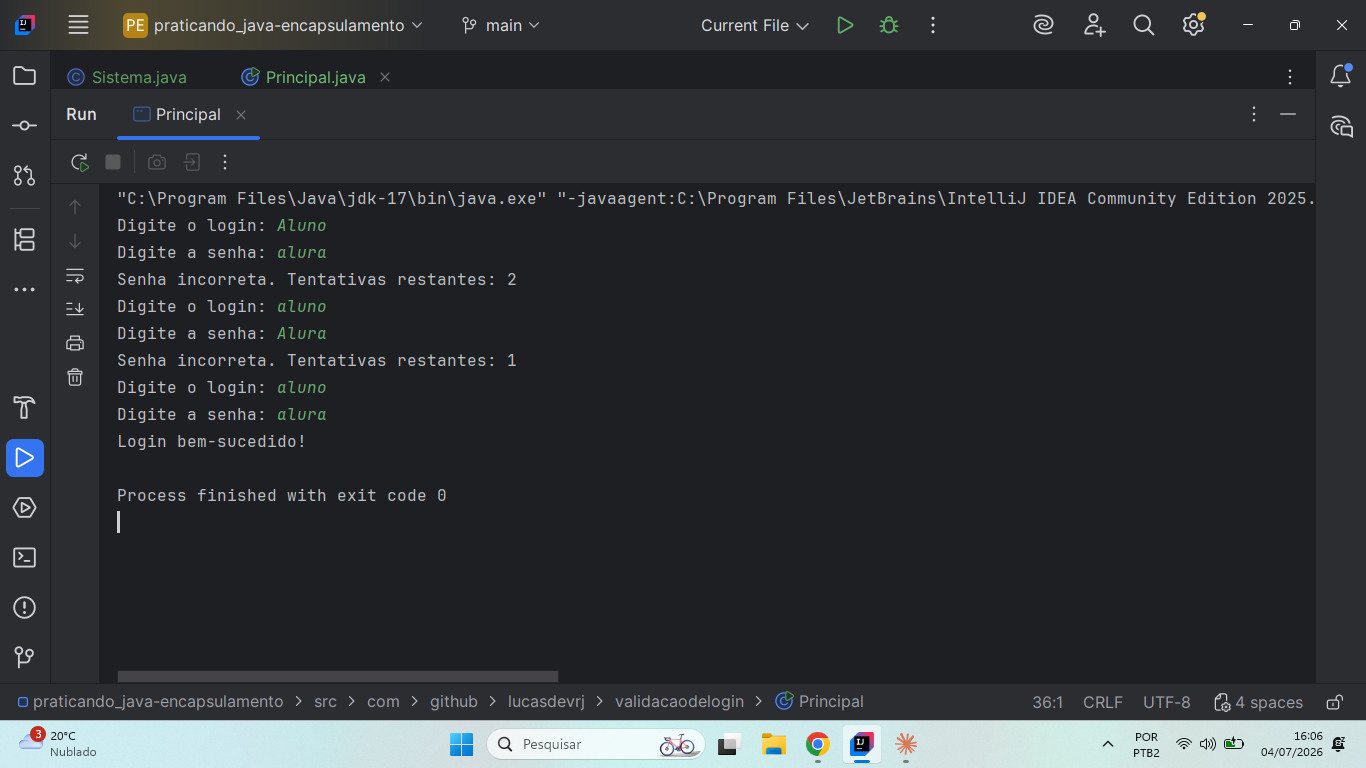Click the UTF-8 encoding indicator
The image size is (1366, 768).
point(1166,702)
